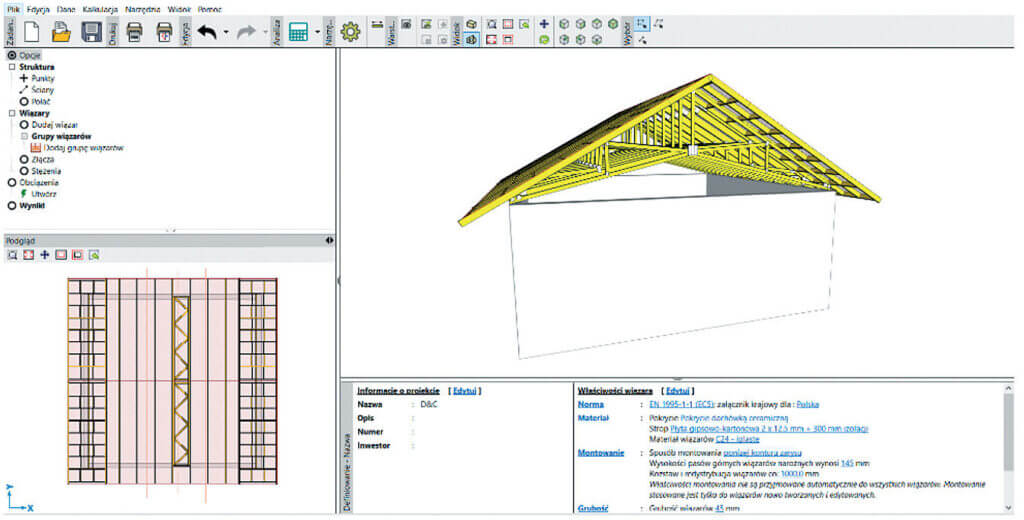
Task: Run the analysis calculator icon
Action: point(298,31)
